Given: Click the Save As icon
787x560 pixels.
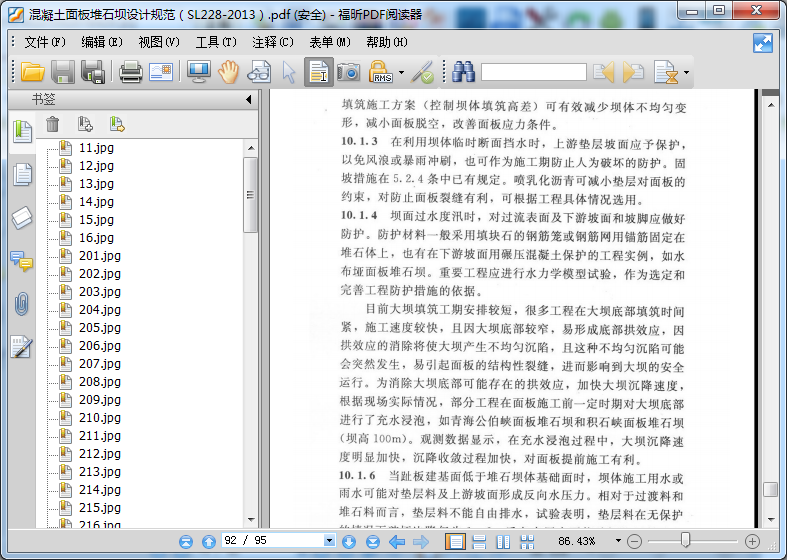Looking at the screenshot, I should (93, 72).
